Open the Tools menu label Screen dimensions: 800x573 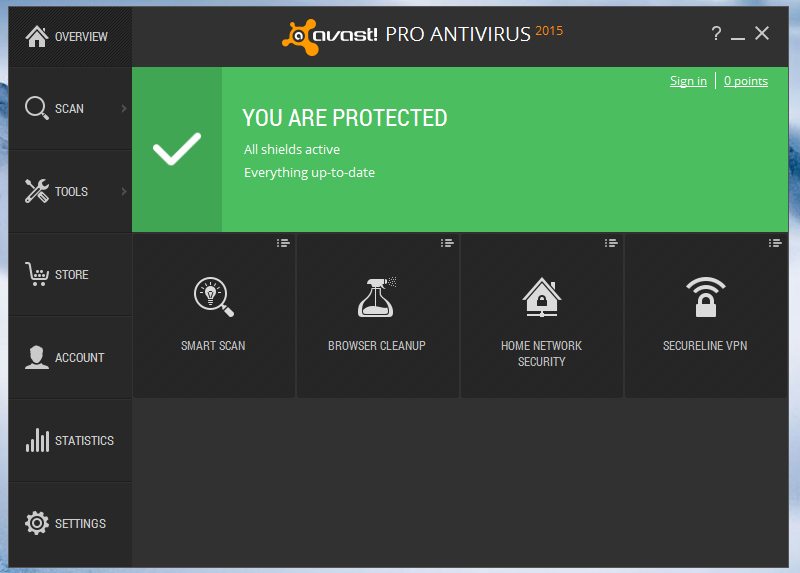71,192
